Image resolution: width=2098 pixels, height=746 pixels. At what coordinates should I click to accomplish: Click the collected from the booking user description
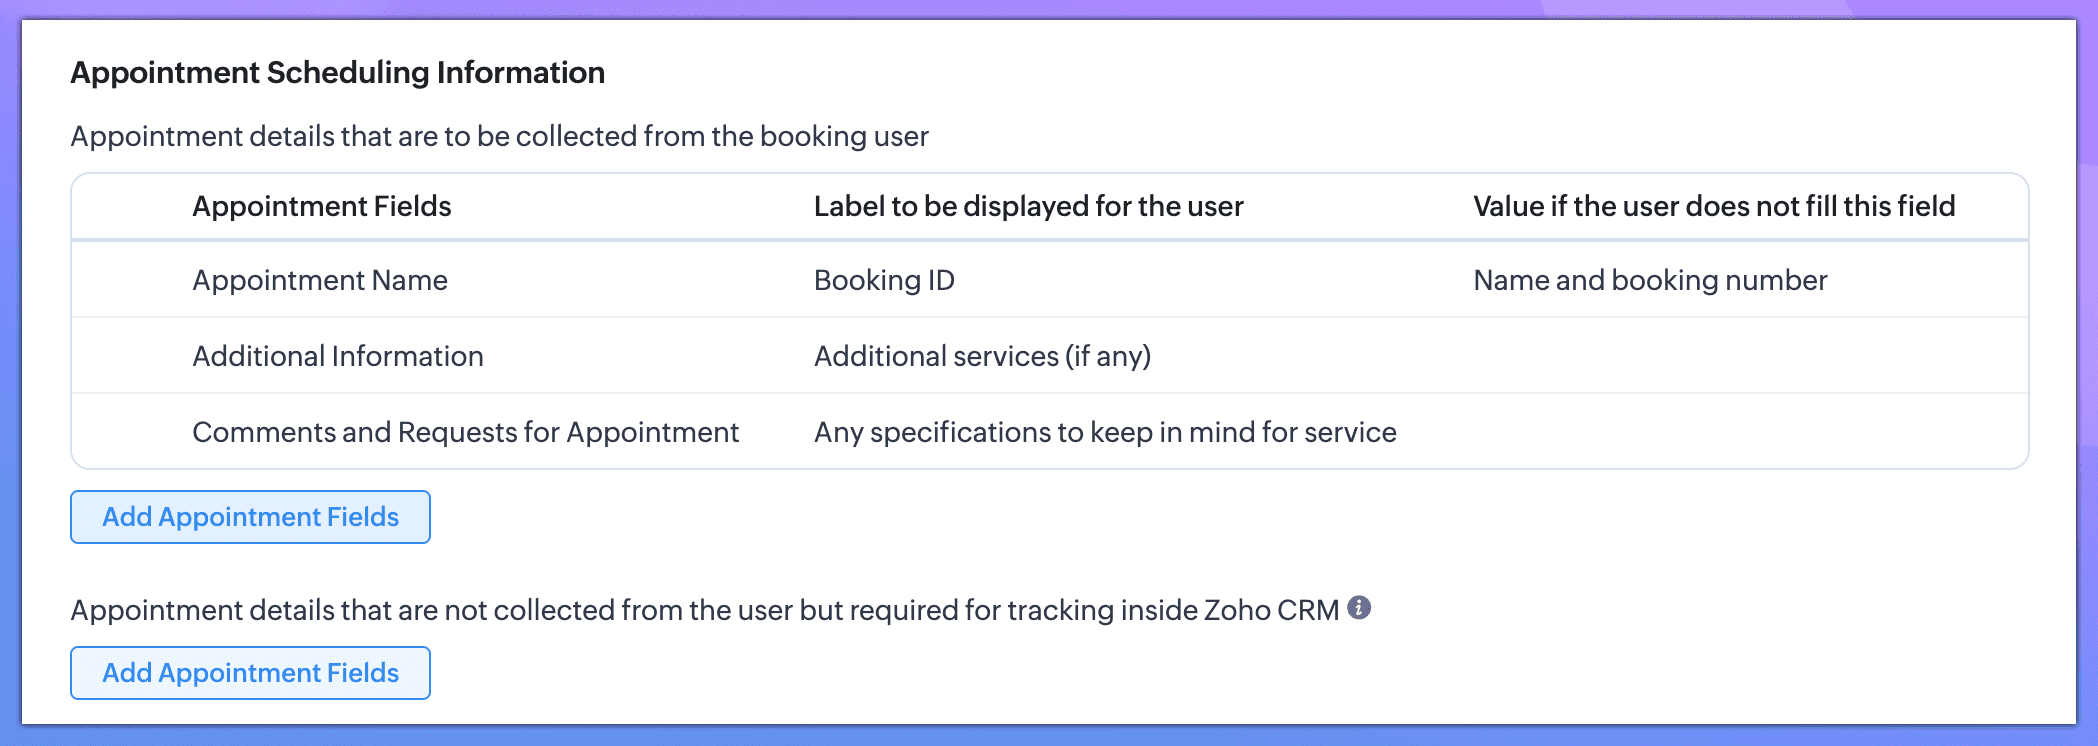[499, 136]
